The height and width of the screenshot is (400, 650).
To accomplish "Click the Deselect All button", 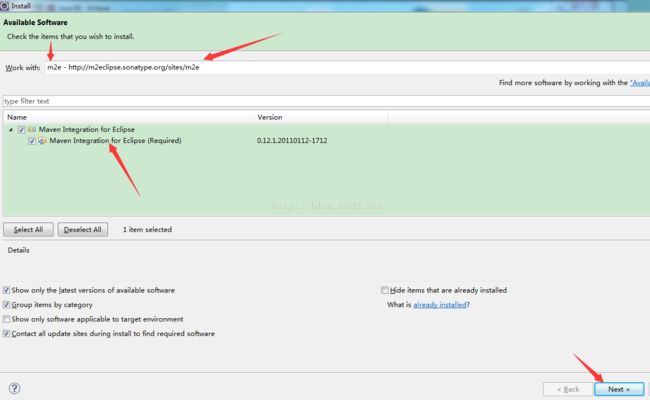I will click(83, 230).
